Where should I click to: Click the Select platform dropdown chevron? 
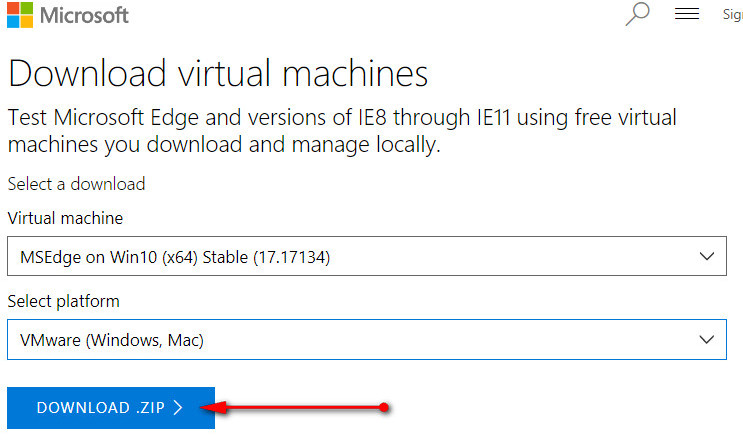(x=707, y=340)
